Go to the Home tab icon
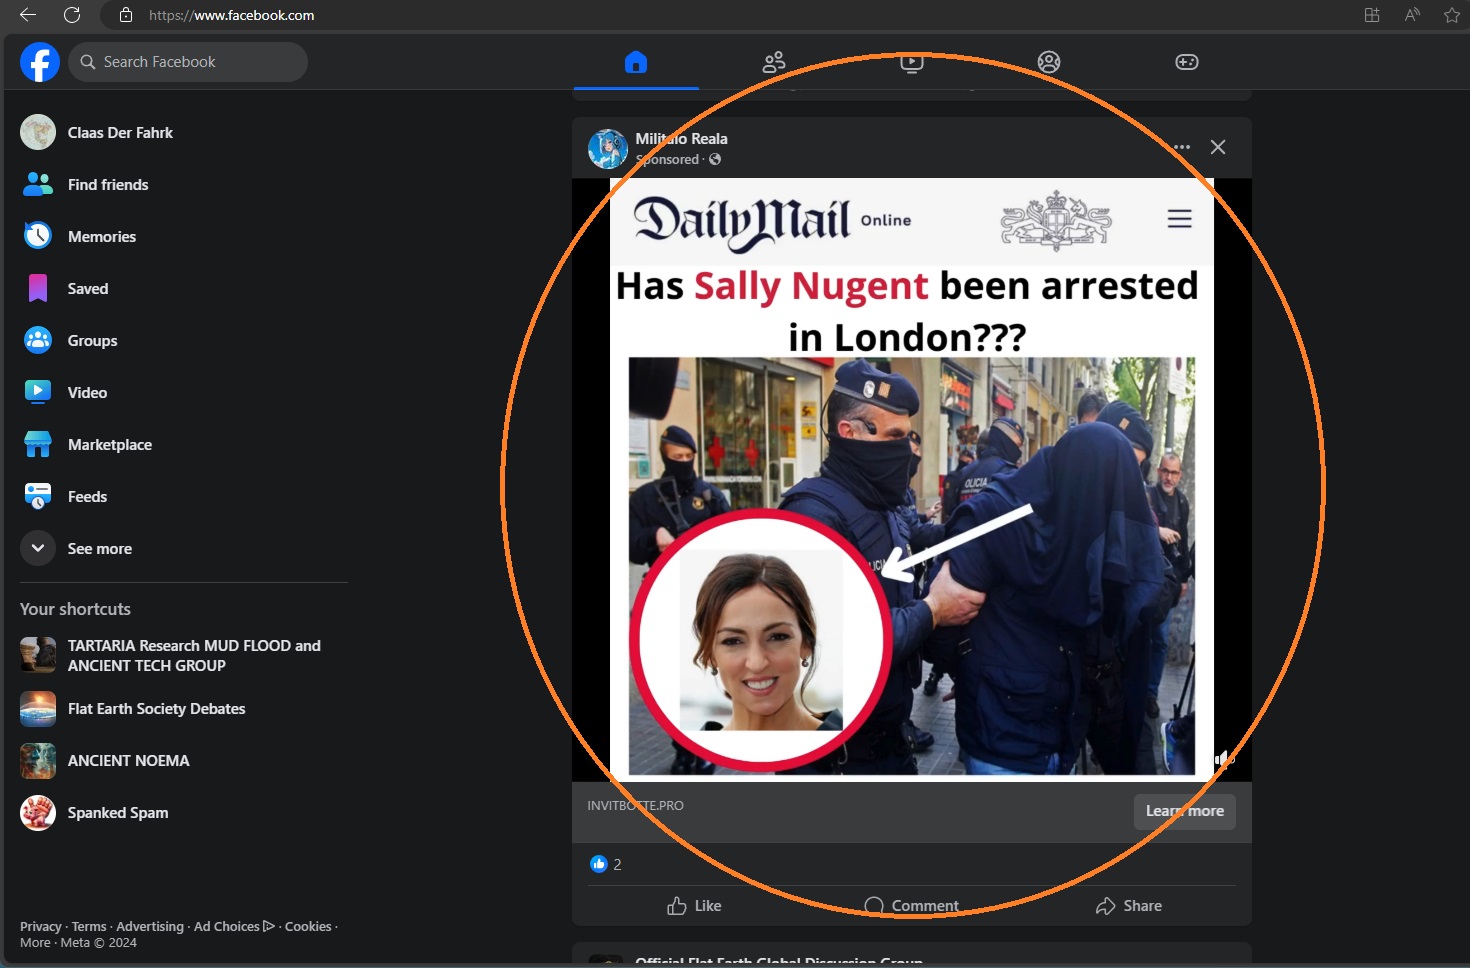The width and height of the screenshot is (1470, 968). pyautogui.click(x=636, y=62)
